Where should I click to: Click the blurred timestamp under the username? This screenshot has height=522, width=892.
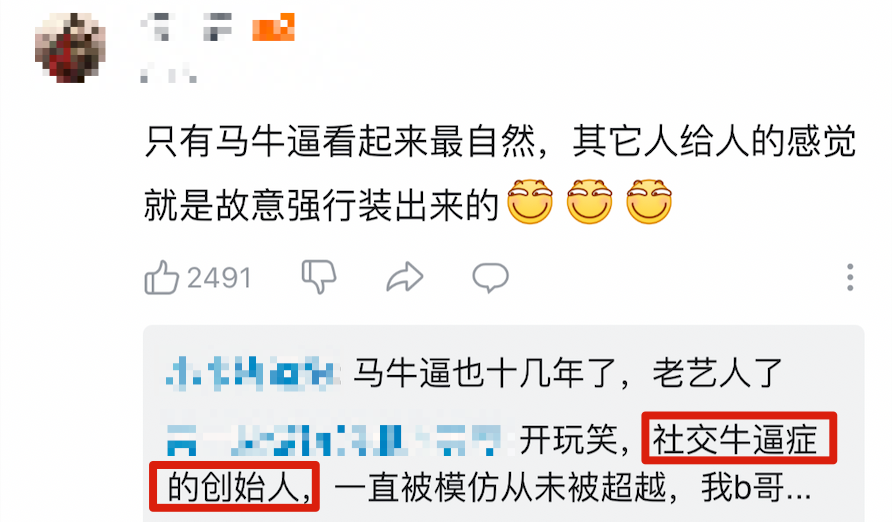click(168, 75)
